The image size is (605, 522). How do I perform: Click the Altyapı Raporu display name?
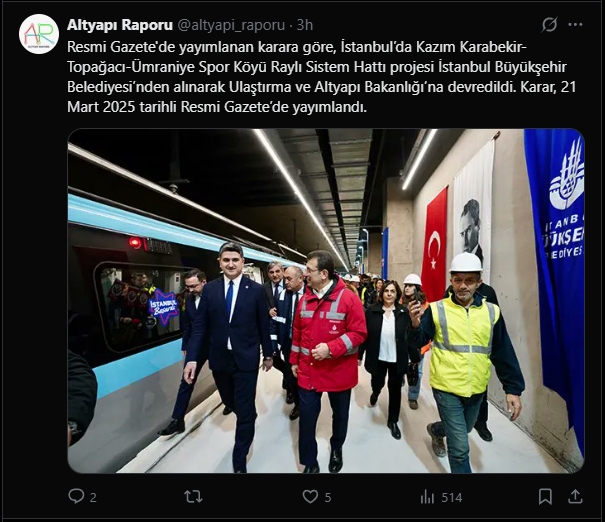[120, 25]
